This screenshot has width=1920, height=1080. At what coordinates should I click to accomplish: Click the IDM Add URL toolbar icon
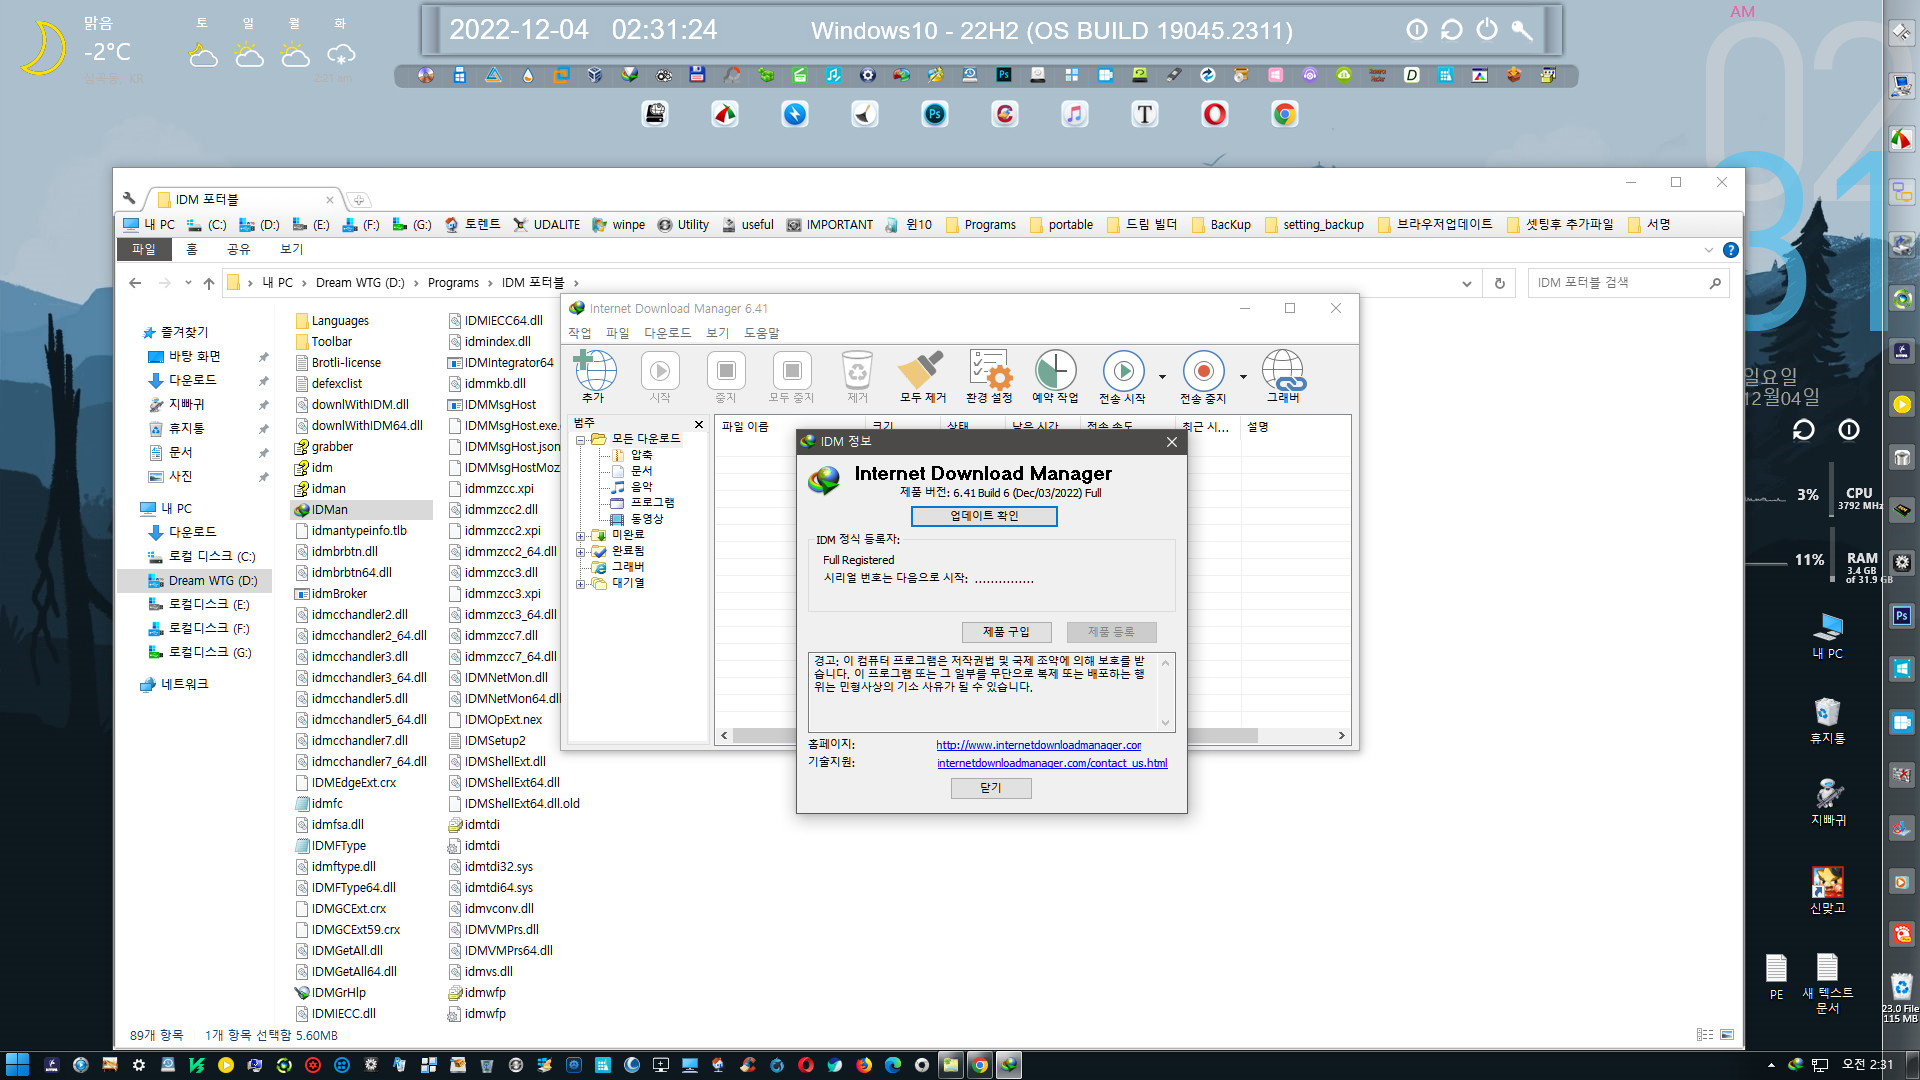click(x=594, y=376)
